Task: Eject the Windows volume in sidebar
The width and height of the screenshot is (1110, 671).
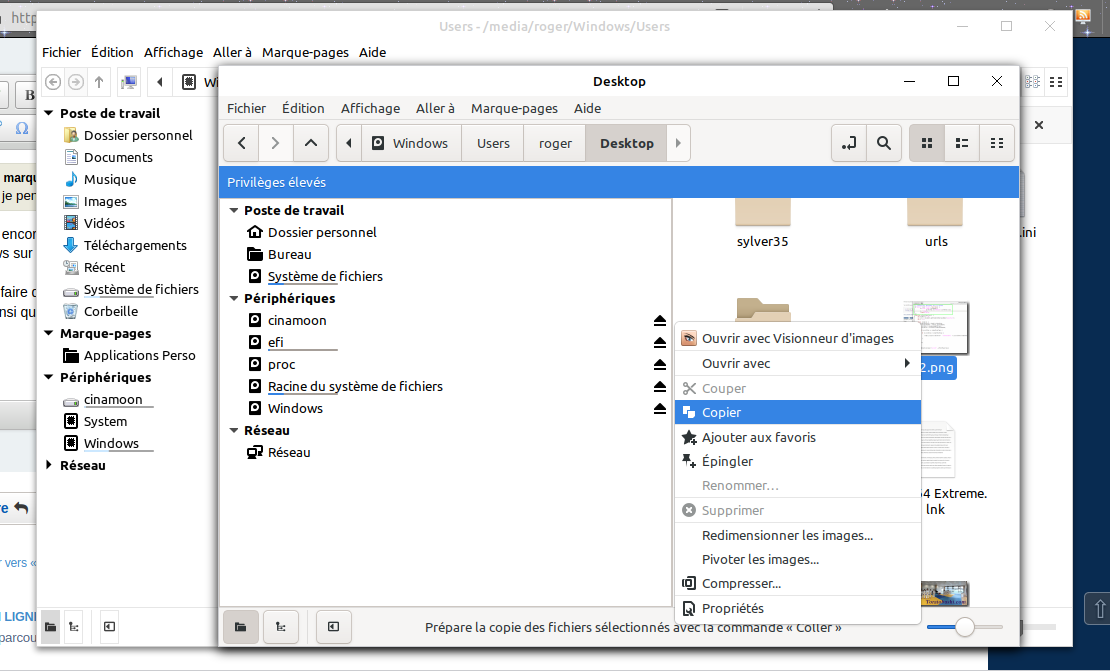Action: click(x=659, y=409)
